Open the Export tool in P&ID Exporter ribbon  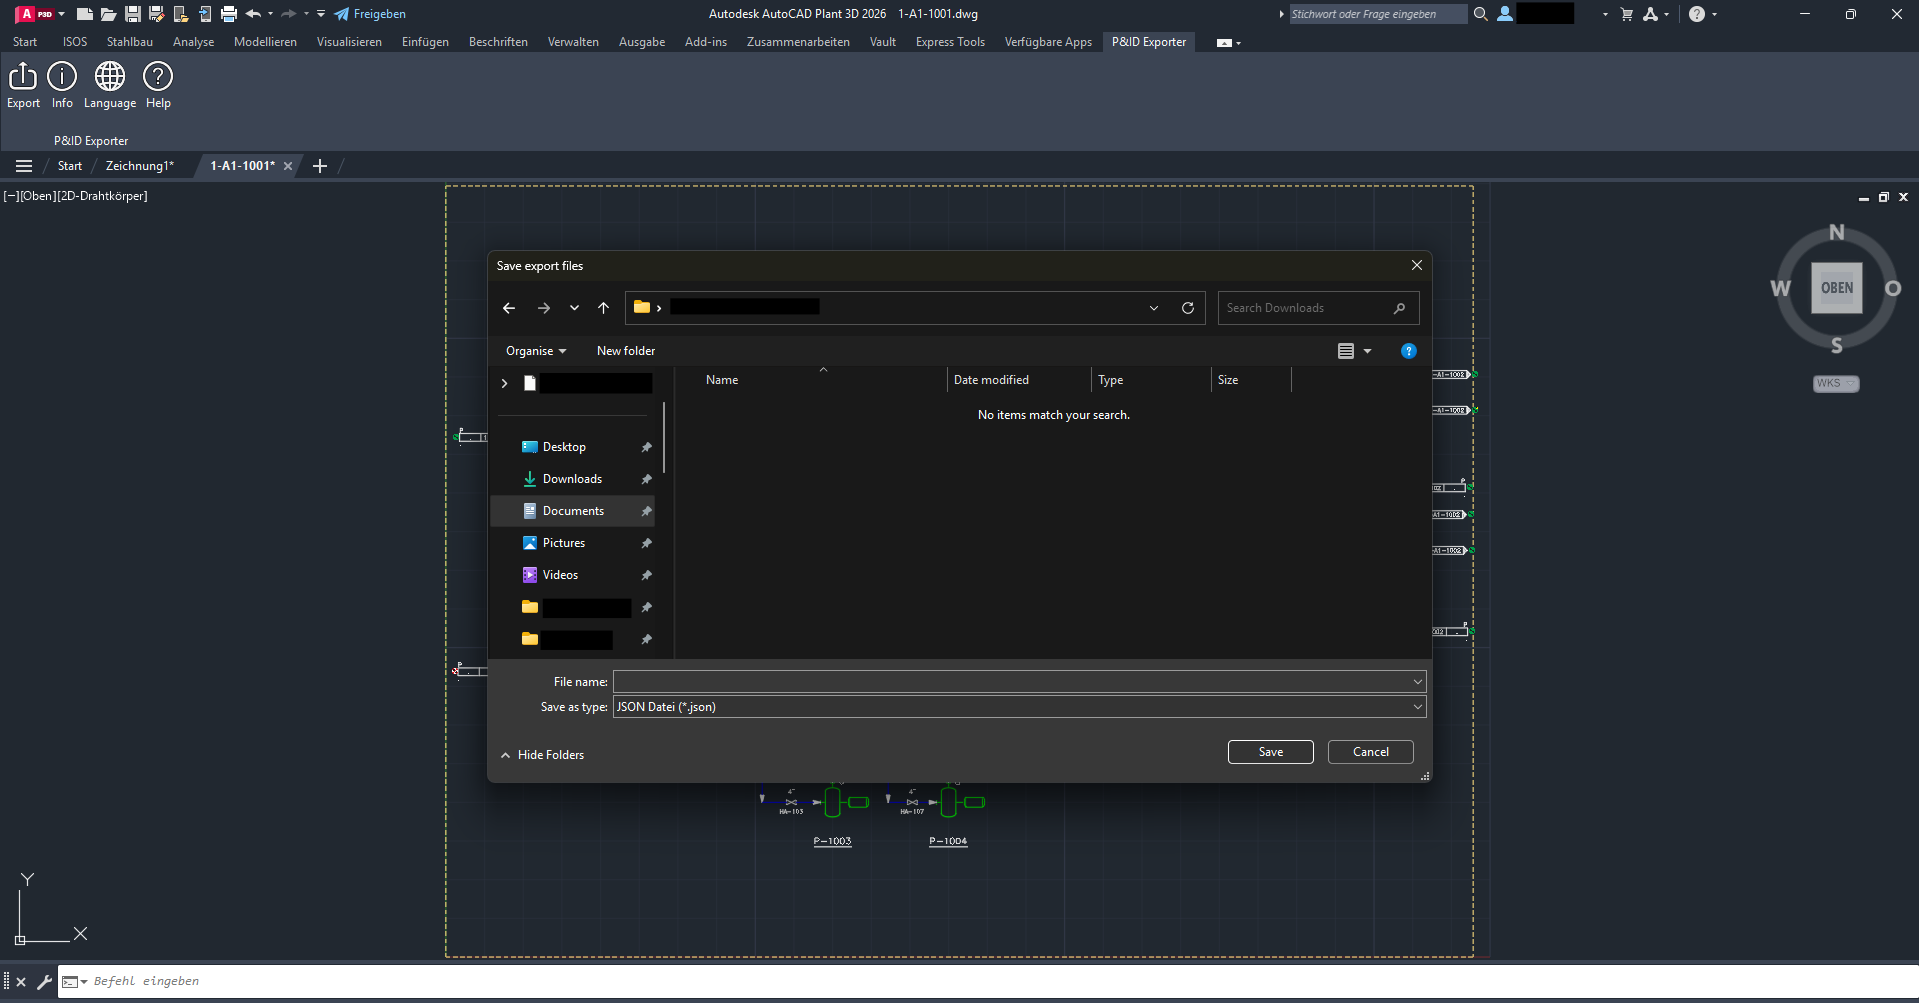[22, 85]
